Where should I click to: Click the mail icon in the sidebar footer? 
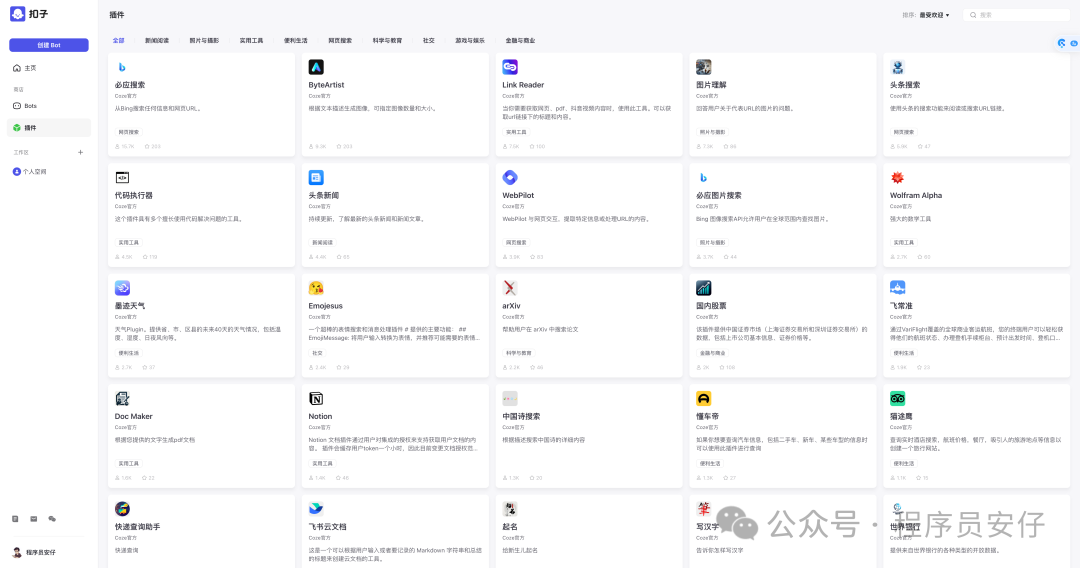(33, 519)
